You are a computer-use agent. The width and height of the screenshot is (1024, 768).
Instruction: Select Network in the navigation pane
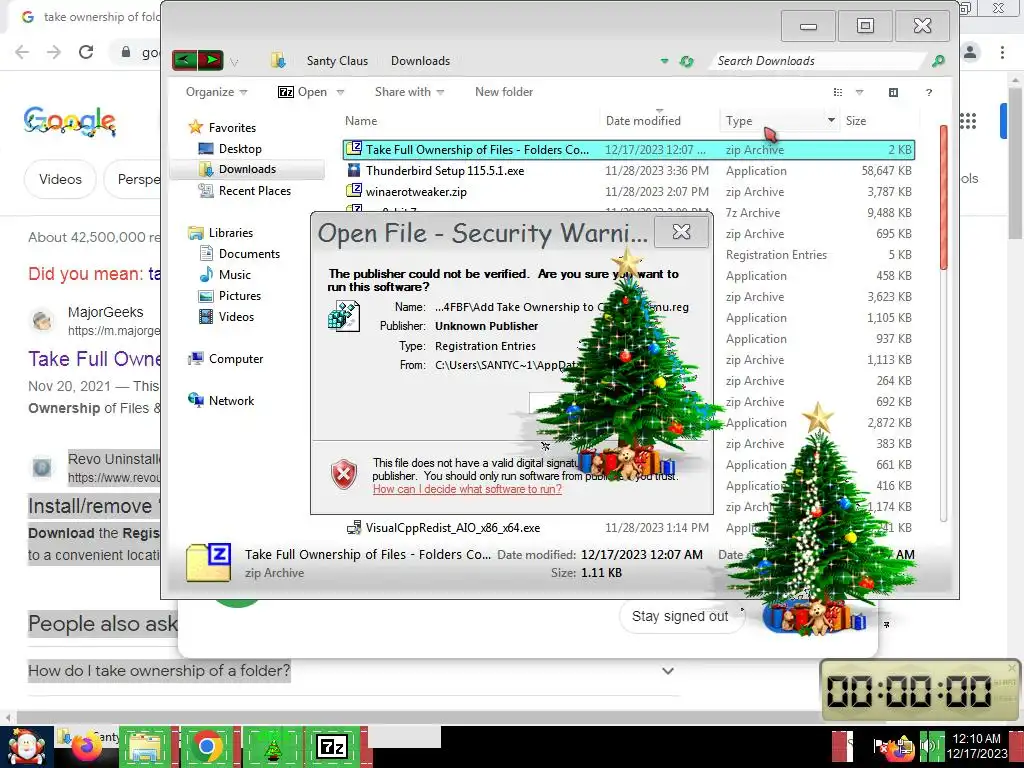tap(231, 400)
